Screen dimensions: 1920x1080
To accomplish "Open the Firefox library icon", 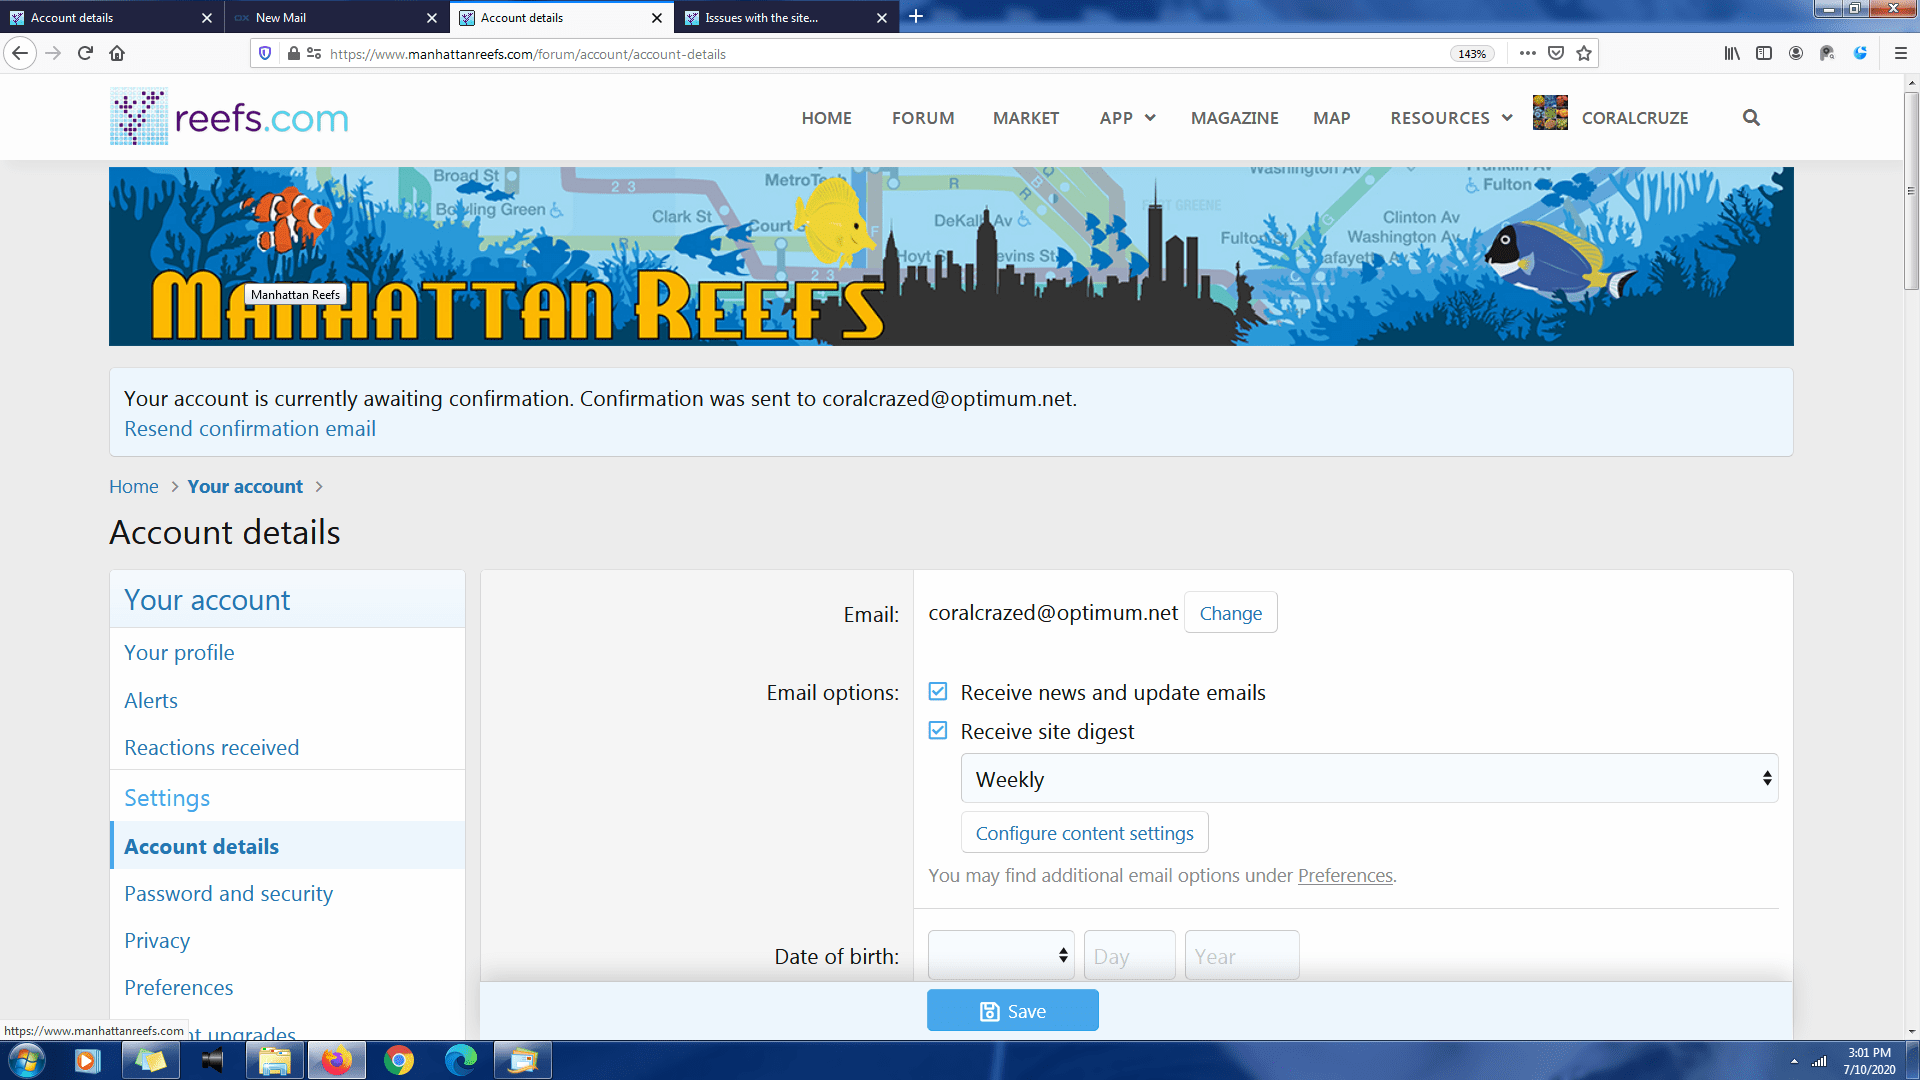I will (1732, 53).
